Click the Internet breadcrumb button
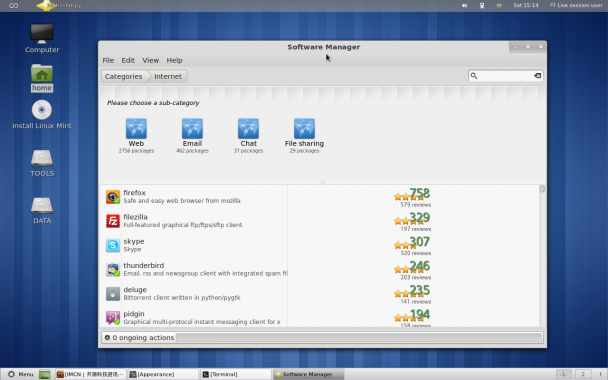 pos(168,76)
